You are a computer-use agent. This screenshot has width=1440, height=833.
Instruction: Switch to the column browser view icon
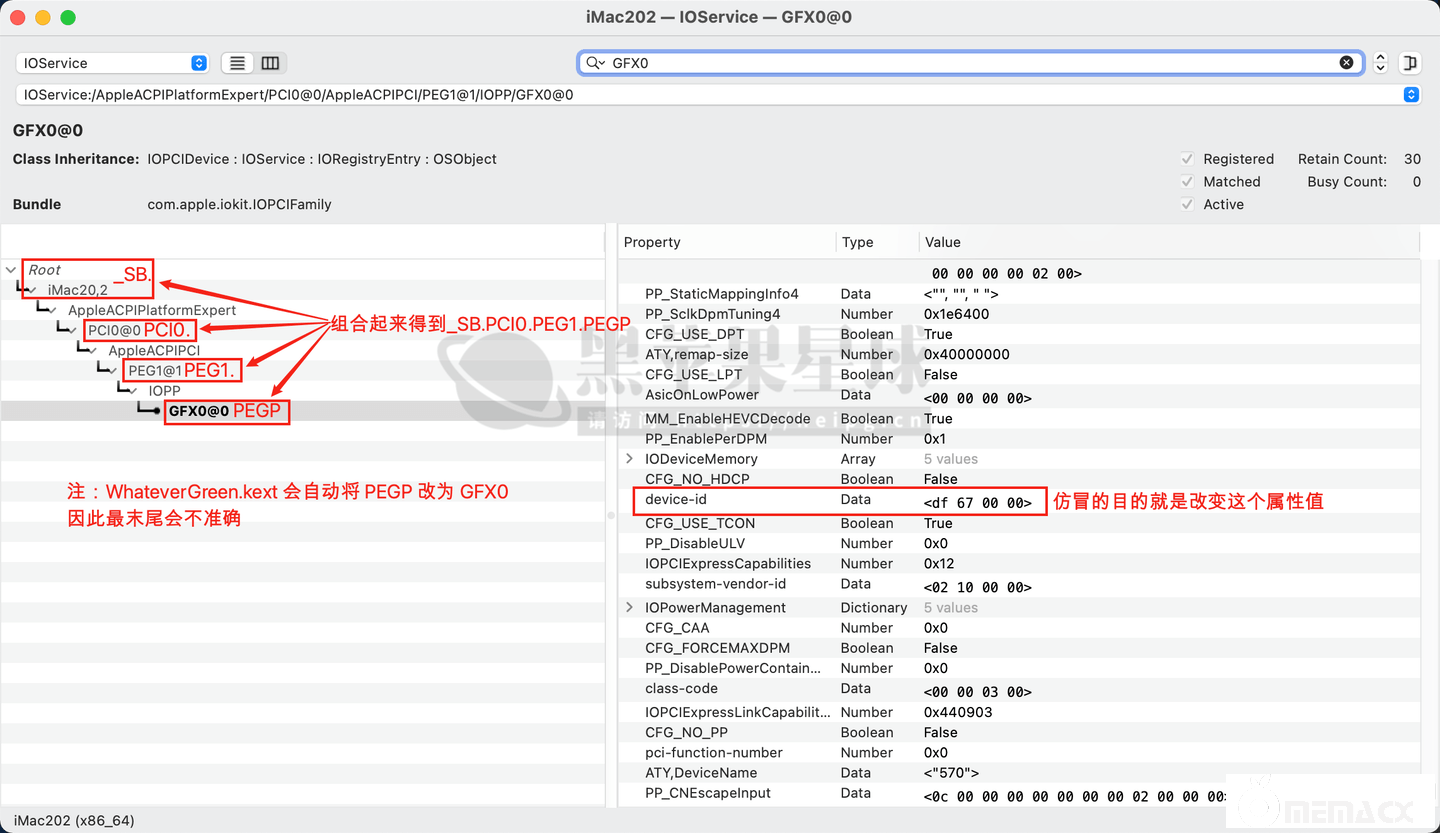[270, 63]
